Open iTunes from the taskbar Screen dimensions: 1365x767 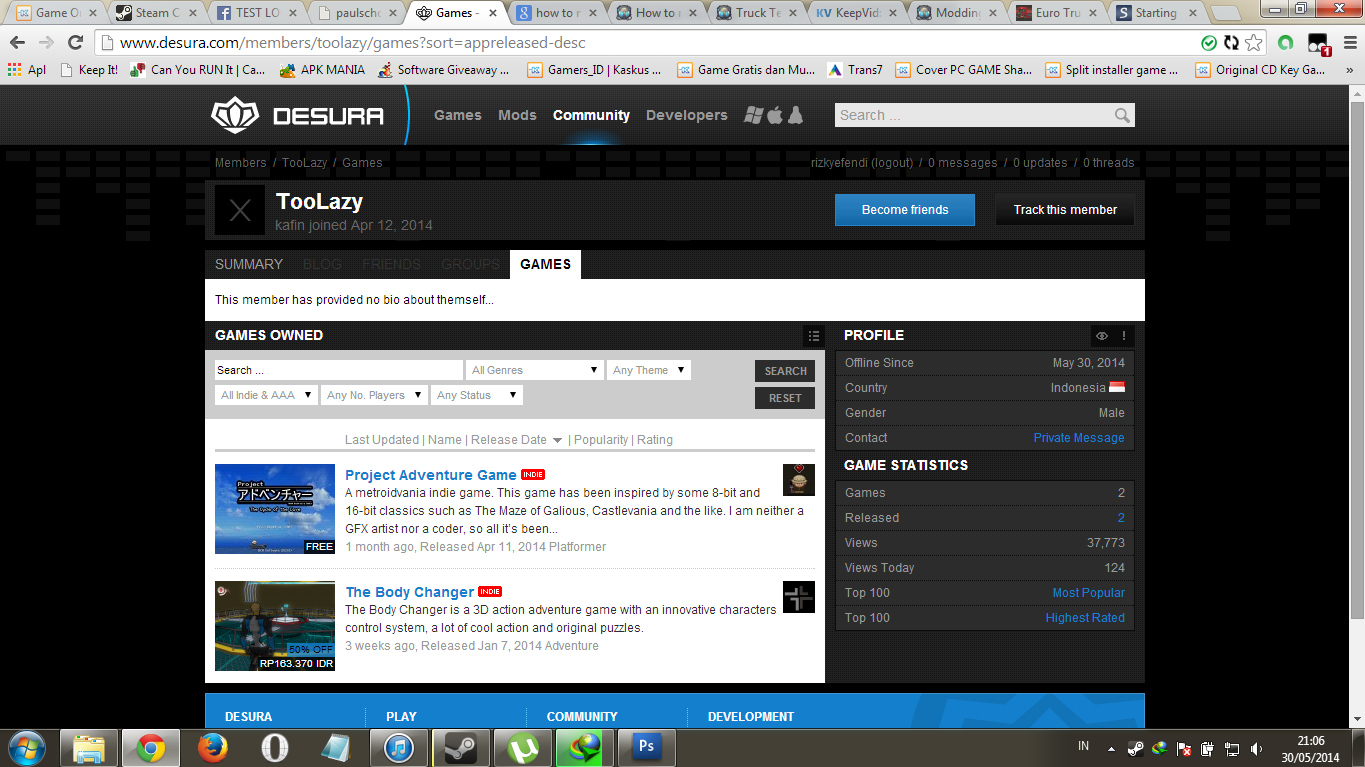pyautogui.click(x=398, y=747)
